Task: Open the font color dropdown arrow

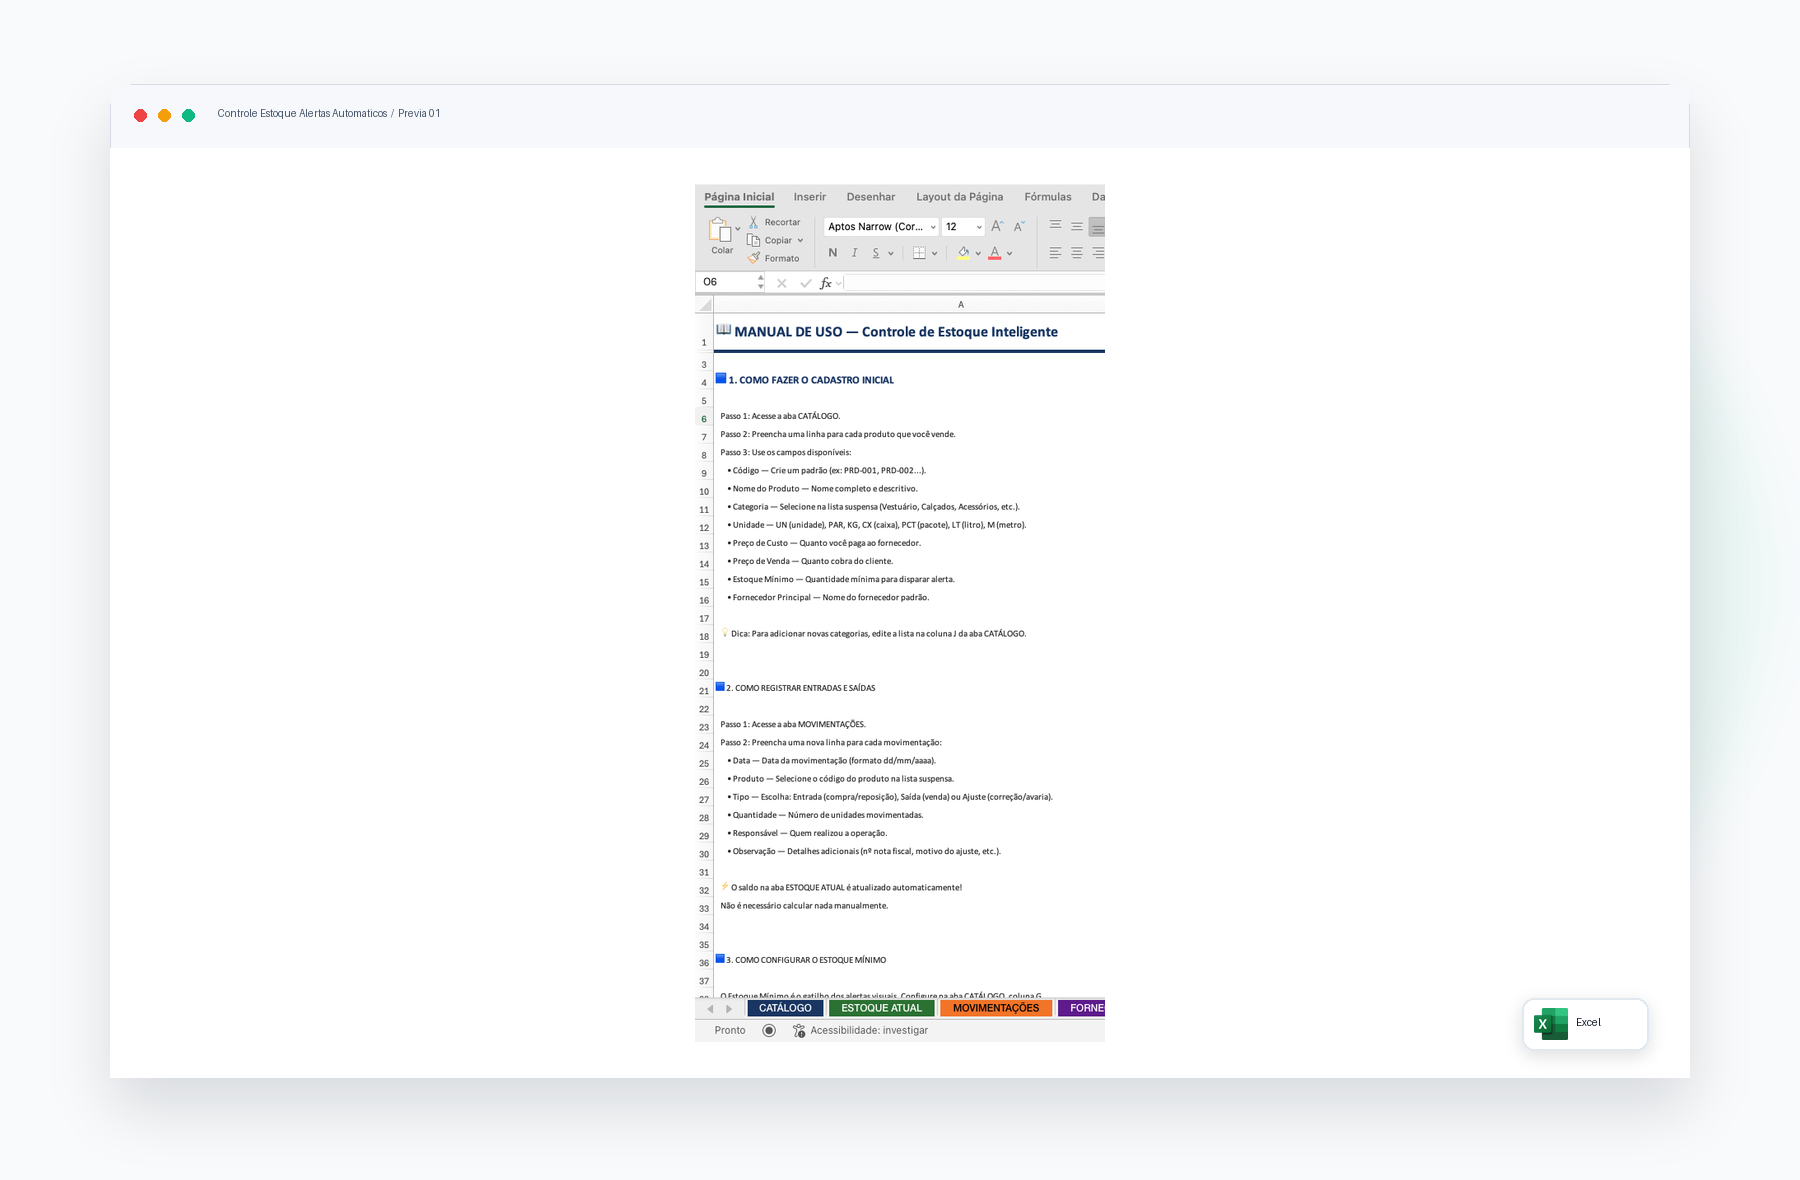Action: (1010, 253)
